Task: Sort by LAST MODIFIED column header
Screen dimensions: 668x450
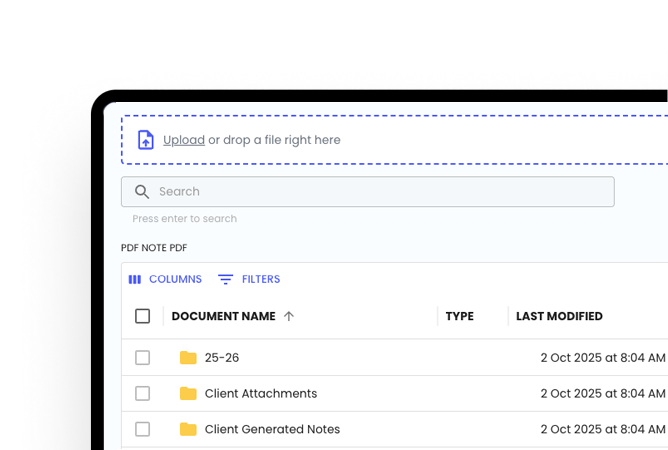Action: click(x=559, y=316)
